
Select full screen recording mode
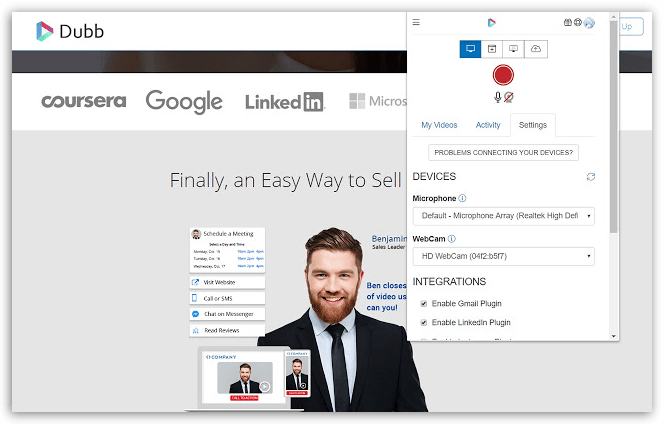click(470, 49)
